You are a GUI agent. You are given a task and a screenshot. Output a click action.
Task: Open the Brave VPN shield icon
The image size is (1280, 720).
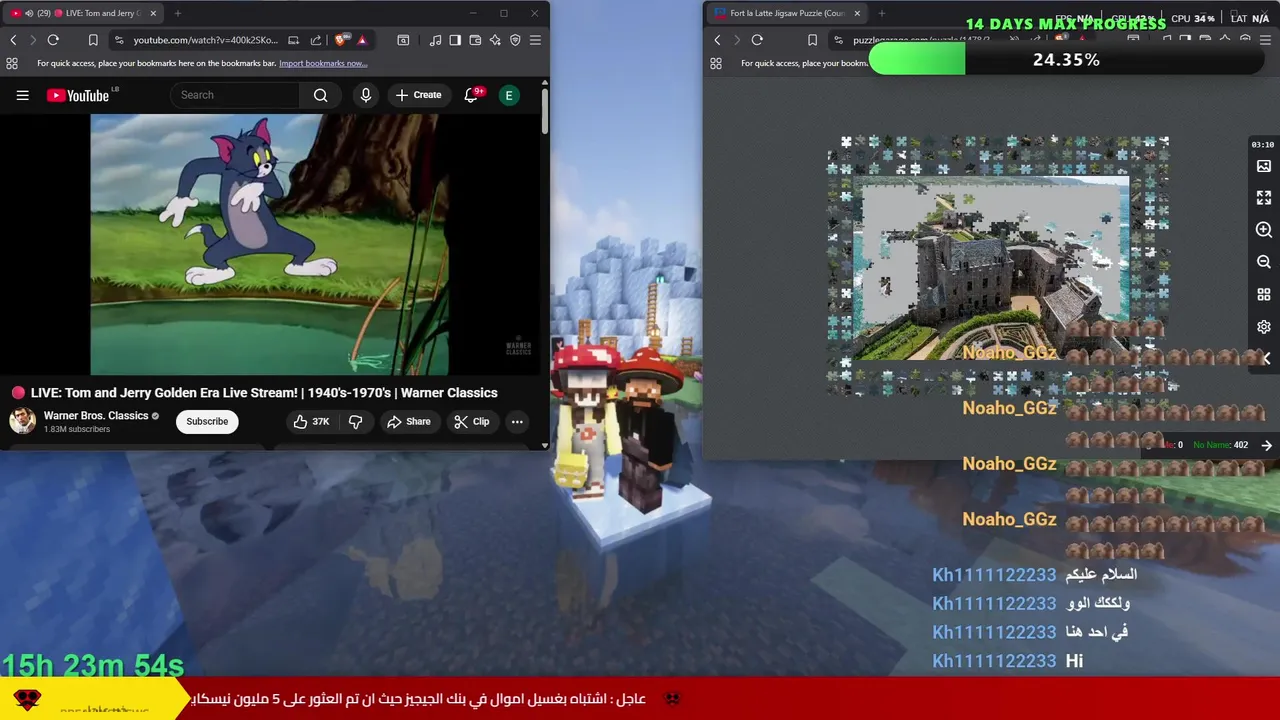(515, 40)
